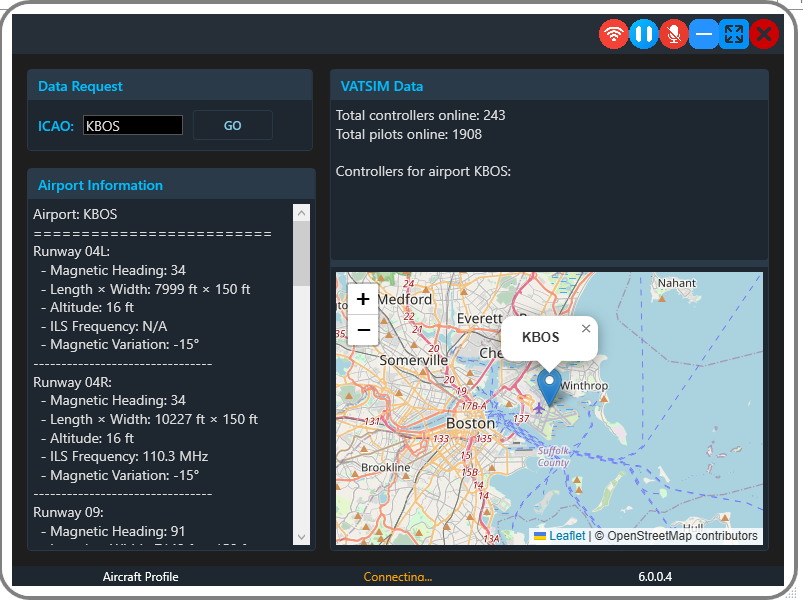Expand window with fullscreen arrows icon
The image size is (803, 608).
[734, 34]
